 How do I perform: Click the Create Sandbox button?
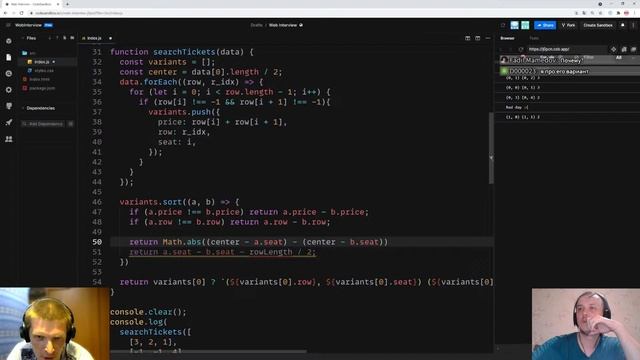[598, 25]
